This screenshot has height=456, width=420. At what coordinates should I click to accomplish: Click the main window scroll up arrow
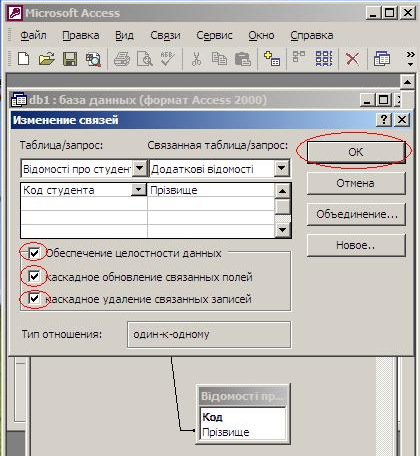(407, 82)
